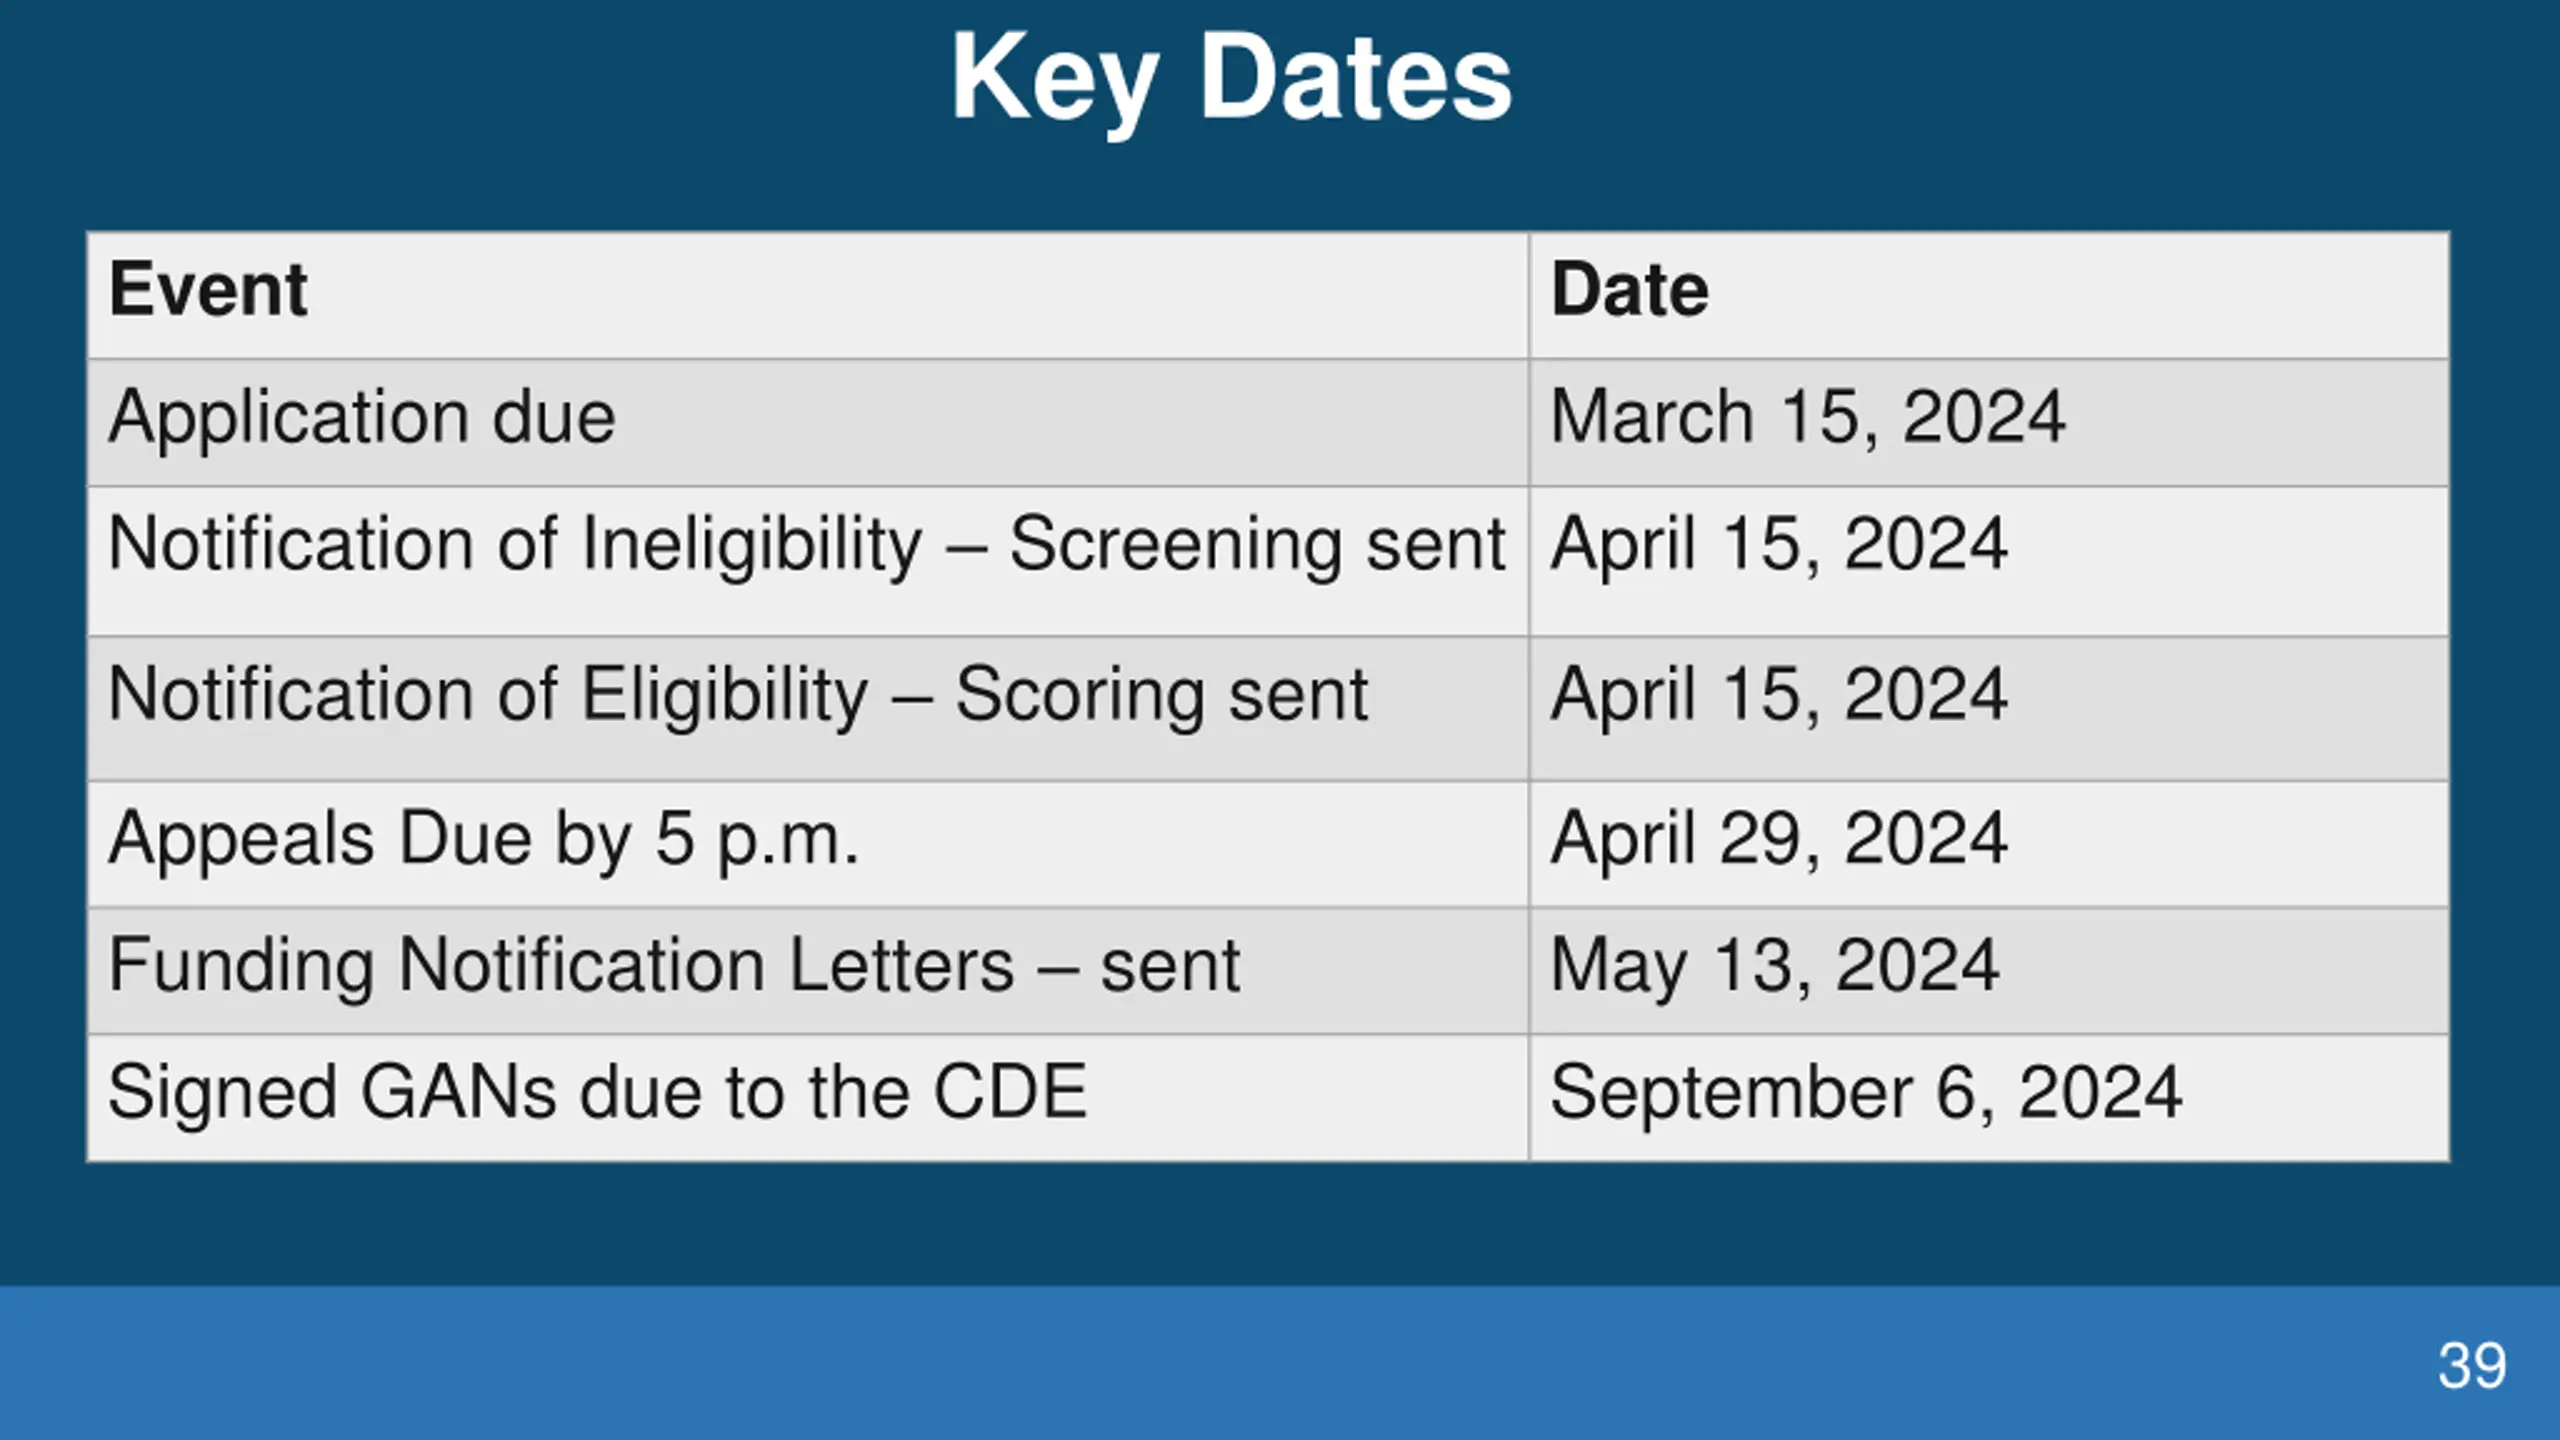Select the September 6, 2024 date cell
The height and width of the screenshot is (1440, 2560).
coord(1989,1098)
